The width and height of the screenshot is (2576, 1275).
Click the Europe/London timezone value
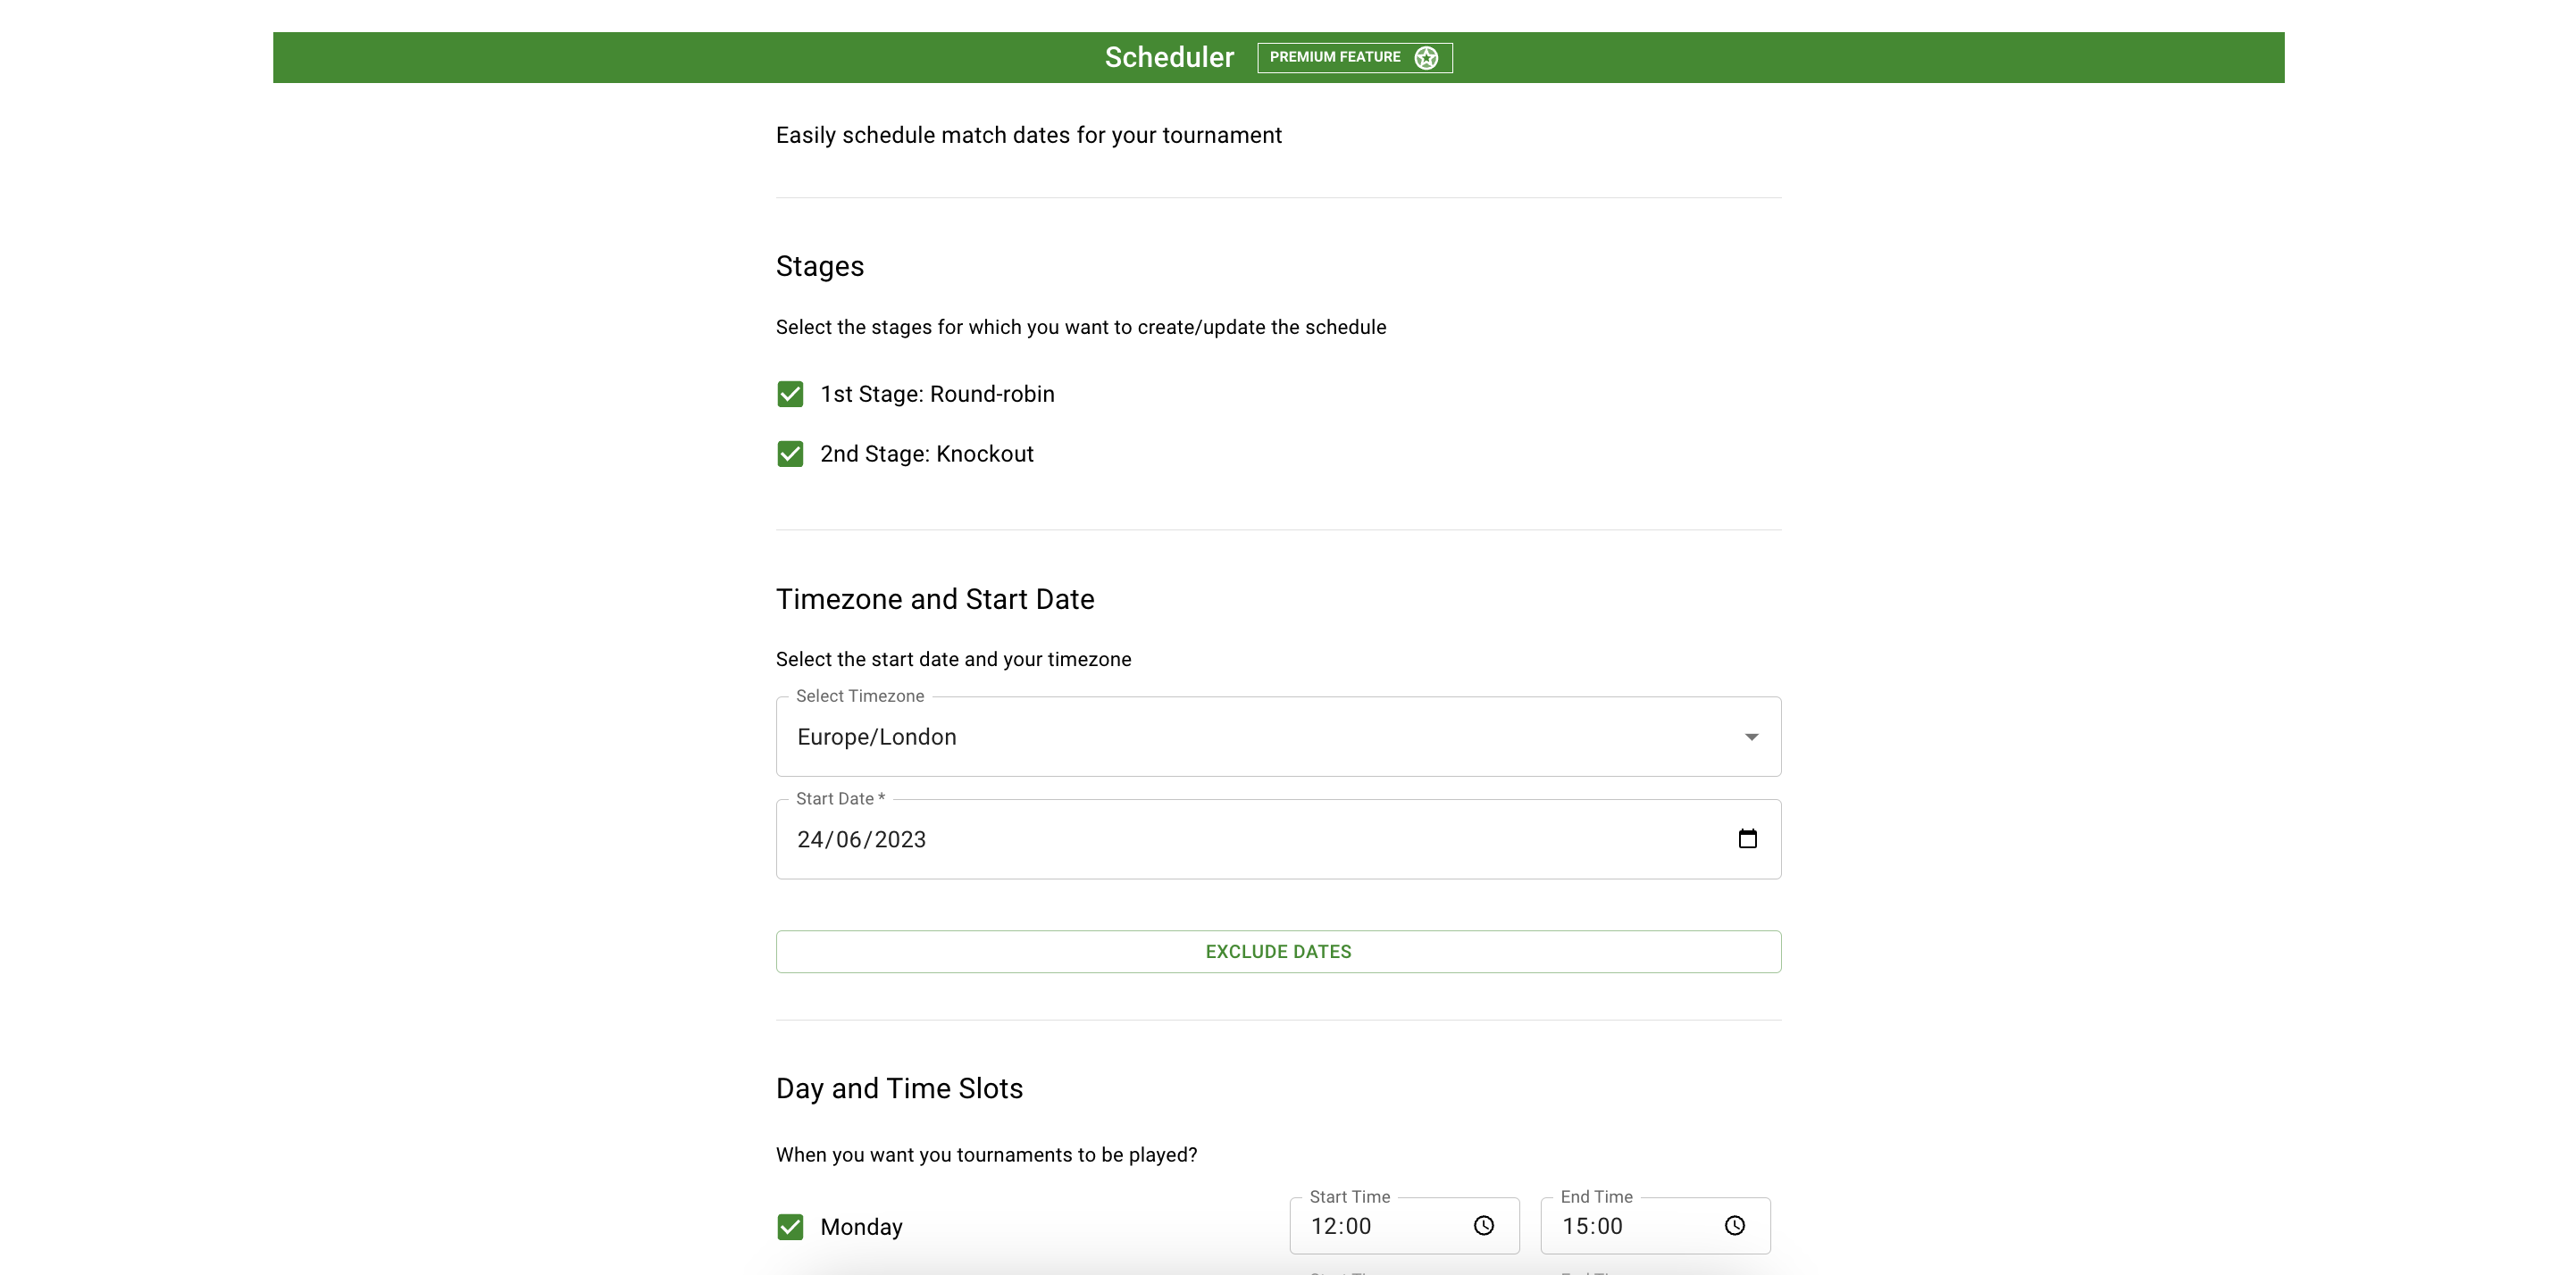876,737
